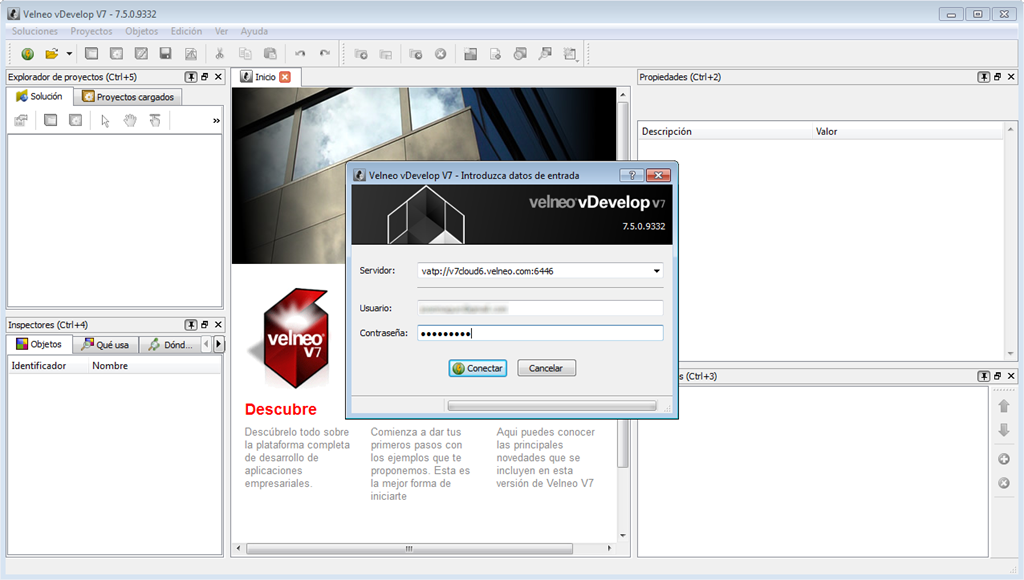1024x580 pixels.
Task: Click the redo arrow icon
Action: coord(325,54)
